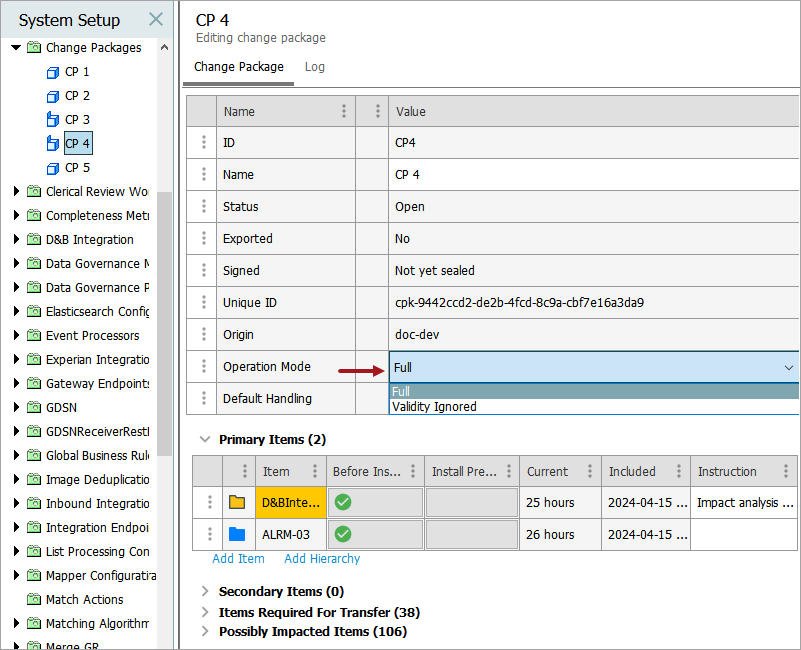The image size is (801, 650).
Task: Select CP 5 in the tree
Action: (78, 168)
